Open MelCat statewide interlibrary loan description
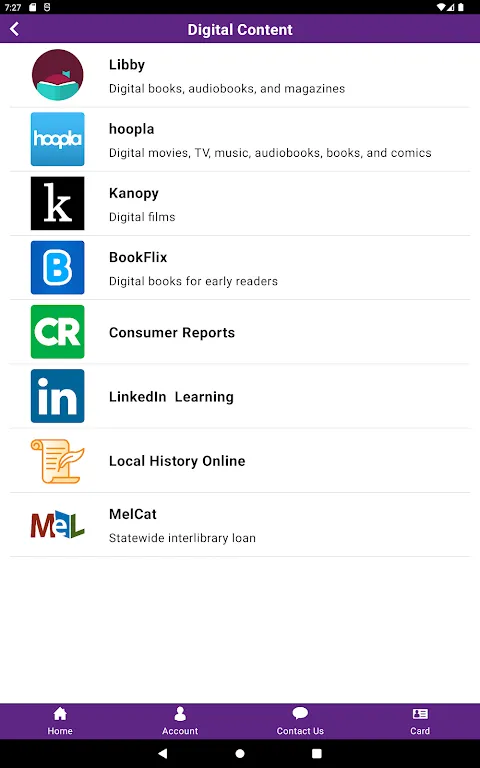This screenshot has height=768, width=480. 182,538
